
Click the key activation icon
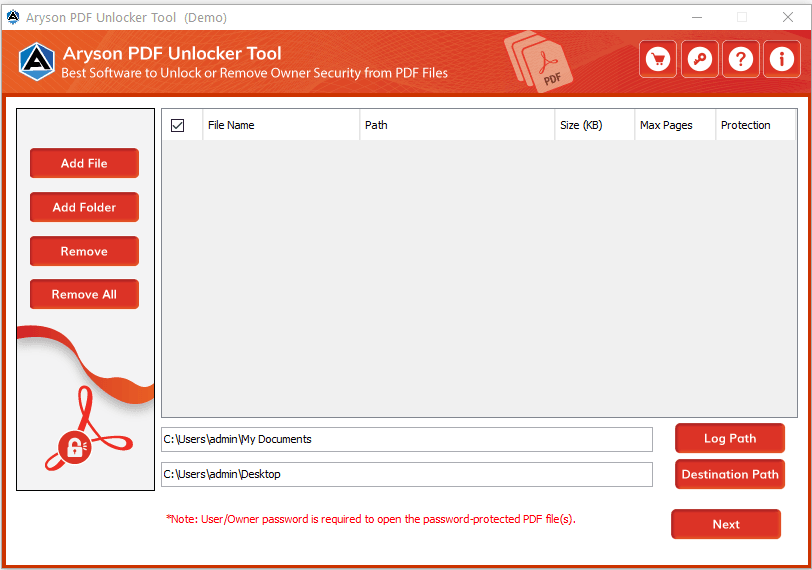pos(700,59)
